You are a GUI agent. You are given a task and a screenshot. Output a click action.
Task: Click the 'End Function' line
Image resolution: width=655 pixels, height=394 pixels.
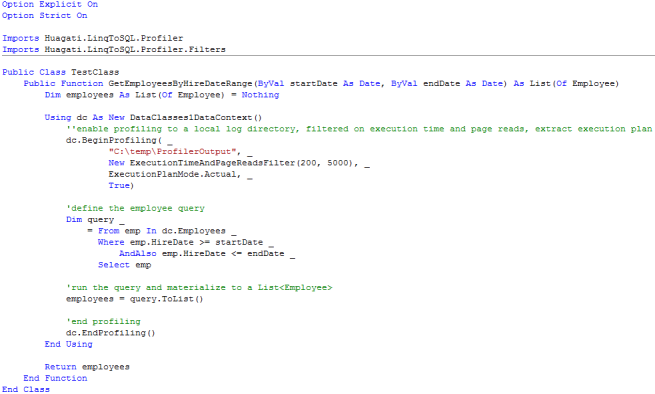click(55, 378)
